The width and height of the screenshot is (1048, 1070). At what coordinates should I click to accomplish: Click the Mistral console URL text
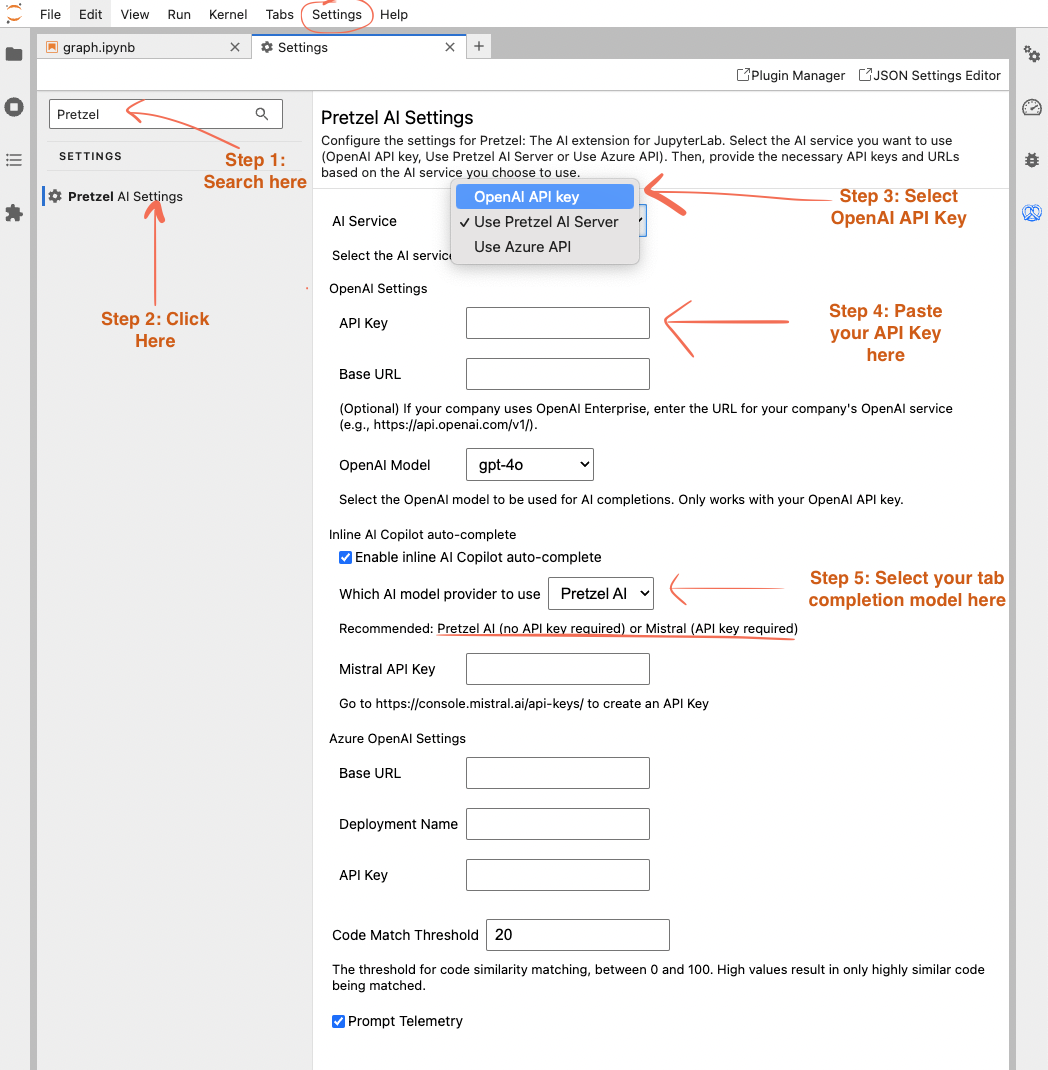480,704
